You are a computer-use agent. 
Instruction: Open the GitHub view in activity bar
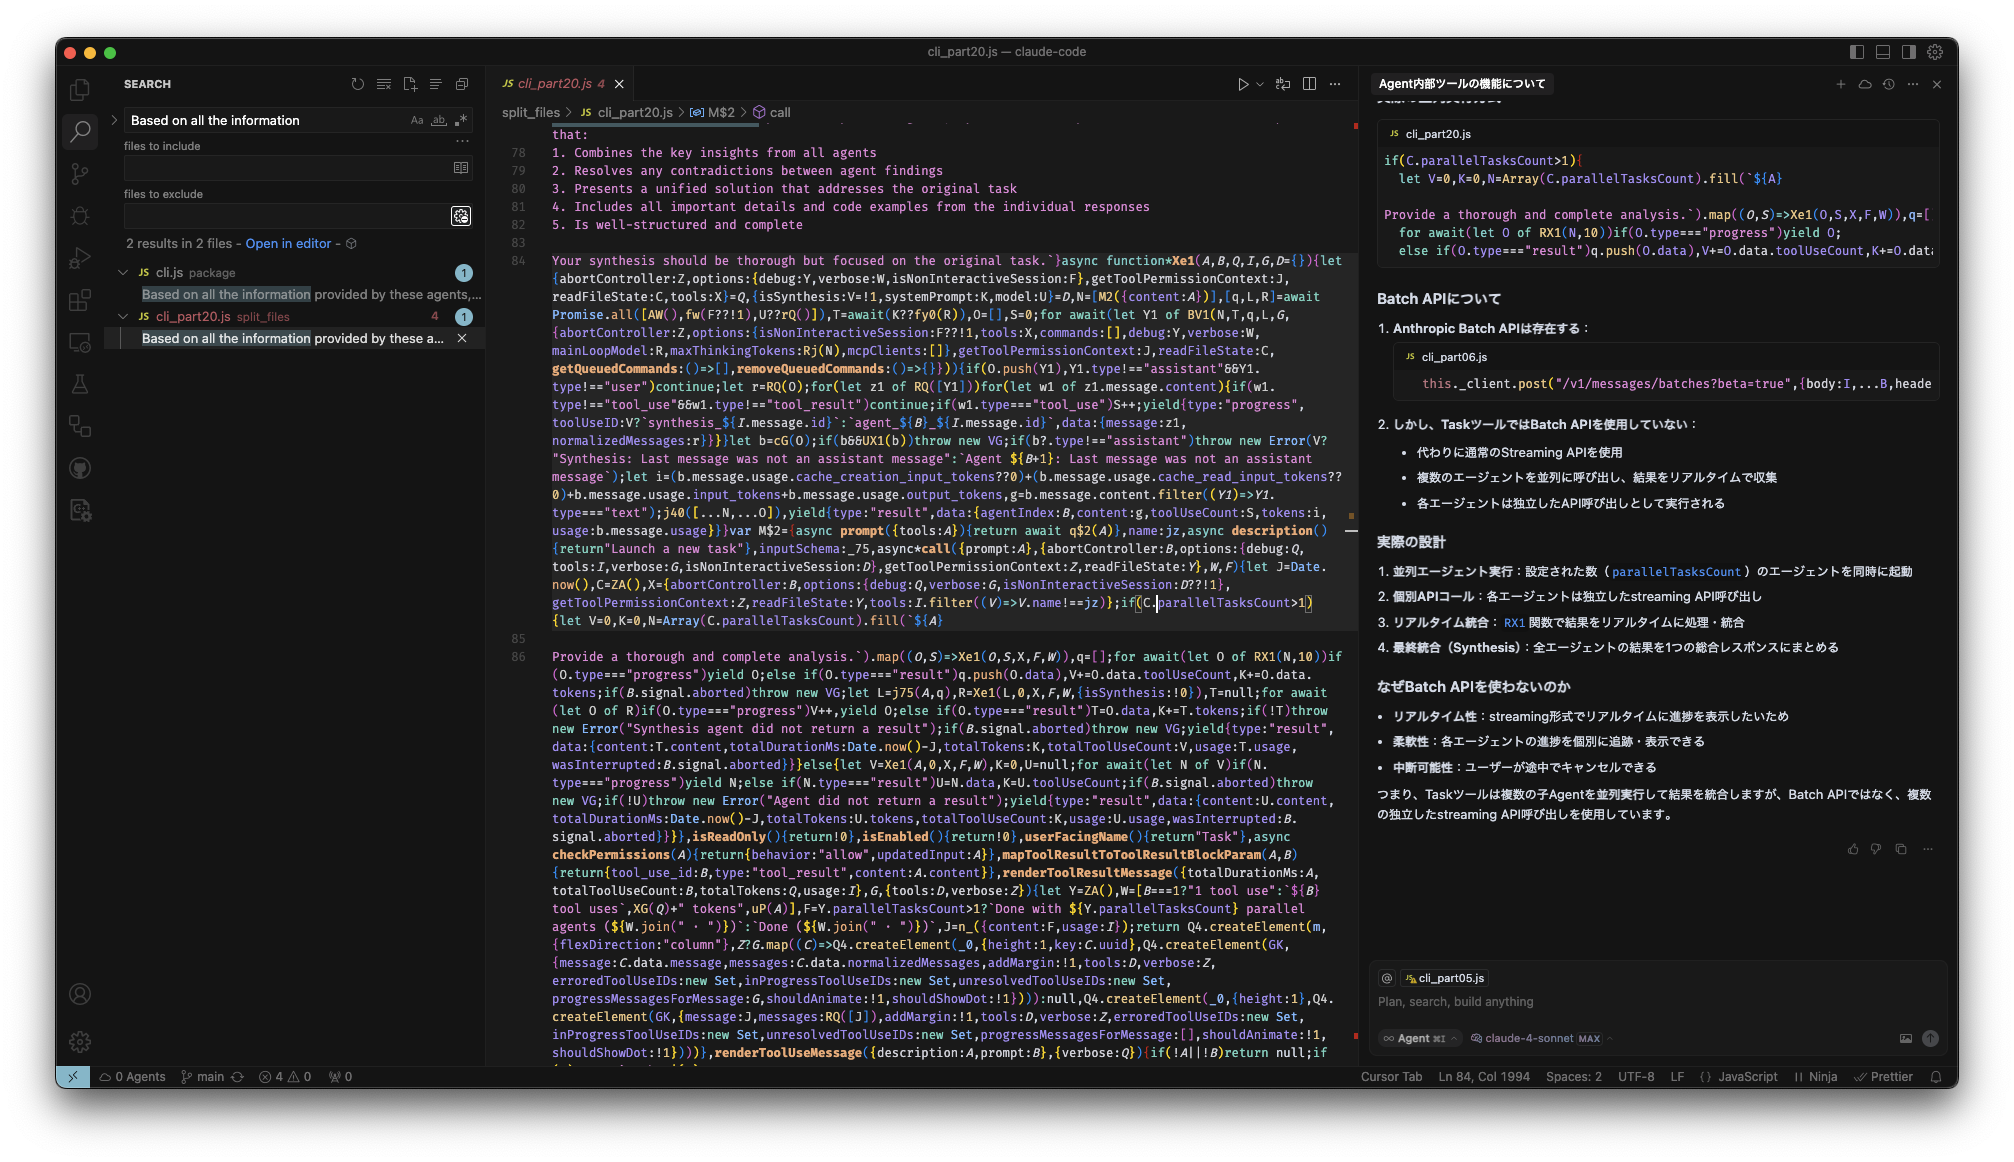pos(80,468)
